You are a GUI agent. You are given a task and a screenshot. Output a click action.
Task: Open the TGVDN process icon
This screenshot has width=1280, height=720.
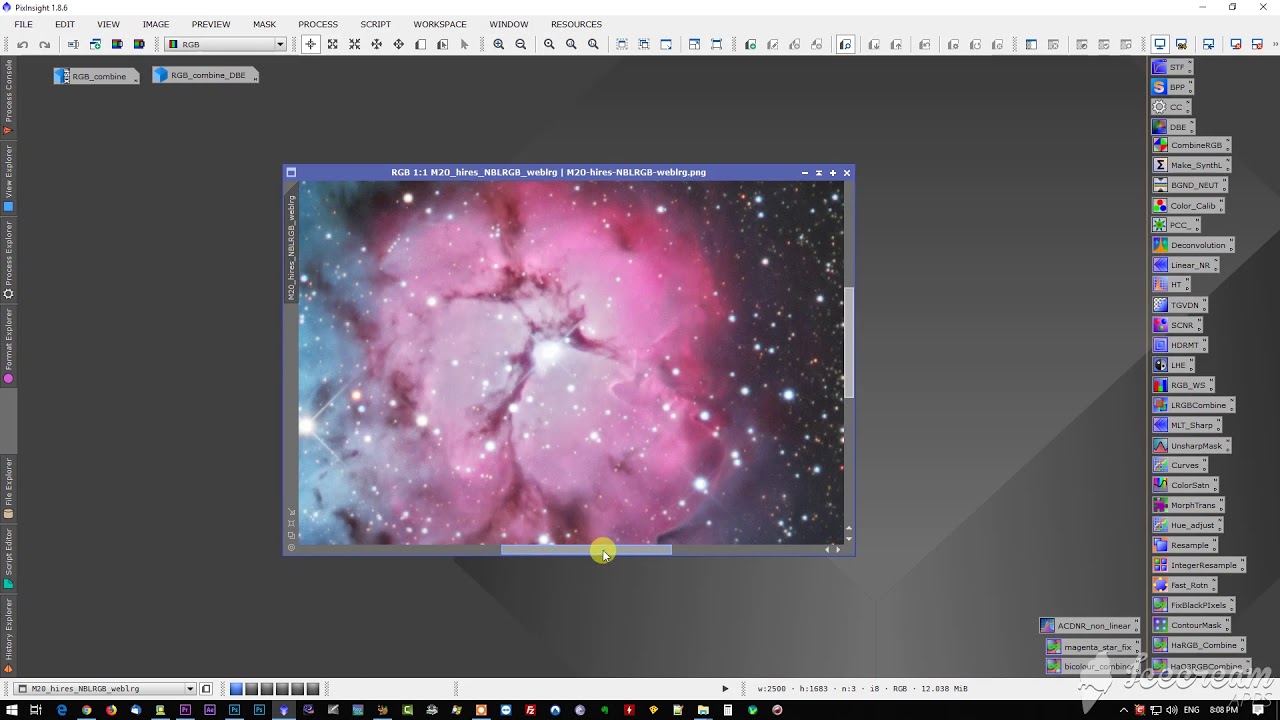1179,305
